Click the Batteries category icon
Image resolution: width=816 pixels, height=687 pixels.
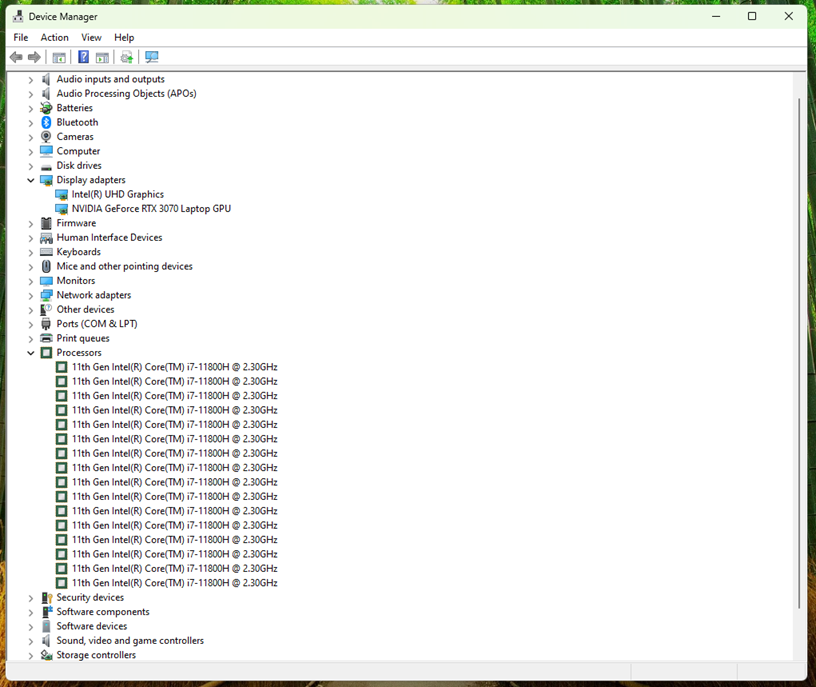(x=46, y=108)
